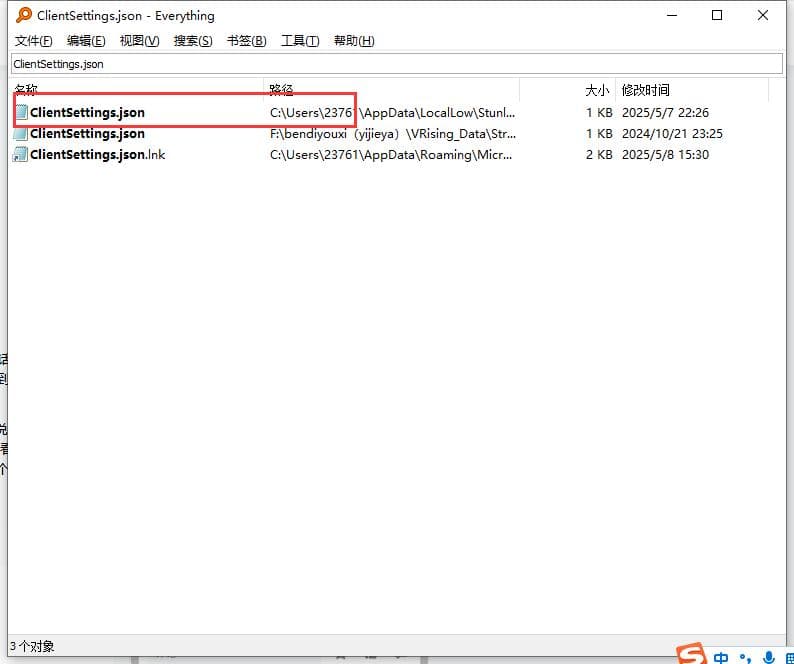794x664 pixels.
Task: Click file icon of the 2024/10/21 23:25 result
Action: (x=21, y=134)
